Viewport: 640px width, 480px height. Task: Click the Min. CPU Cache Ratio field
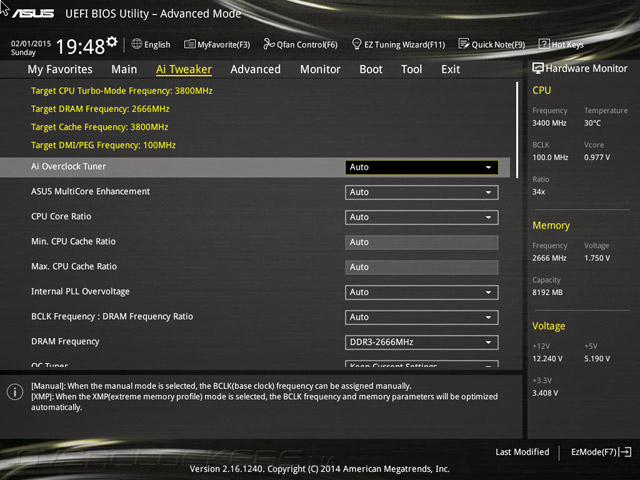pos(422,242)
